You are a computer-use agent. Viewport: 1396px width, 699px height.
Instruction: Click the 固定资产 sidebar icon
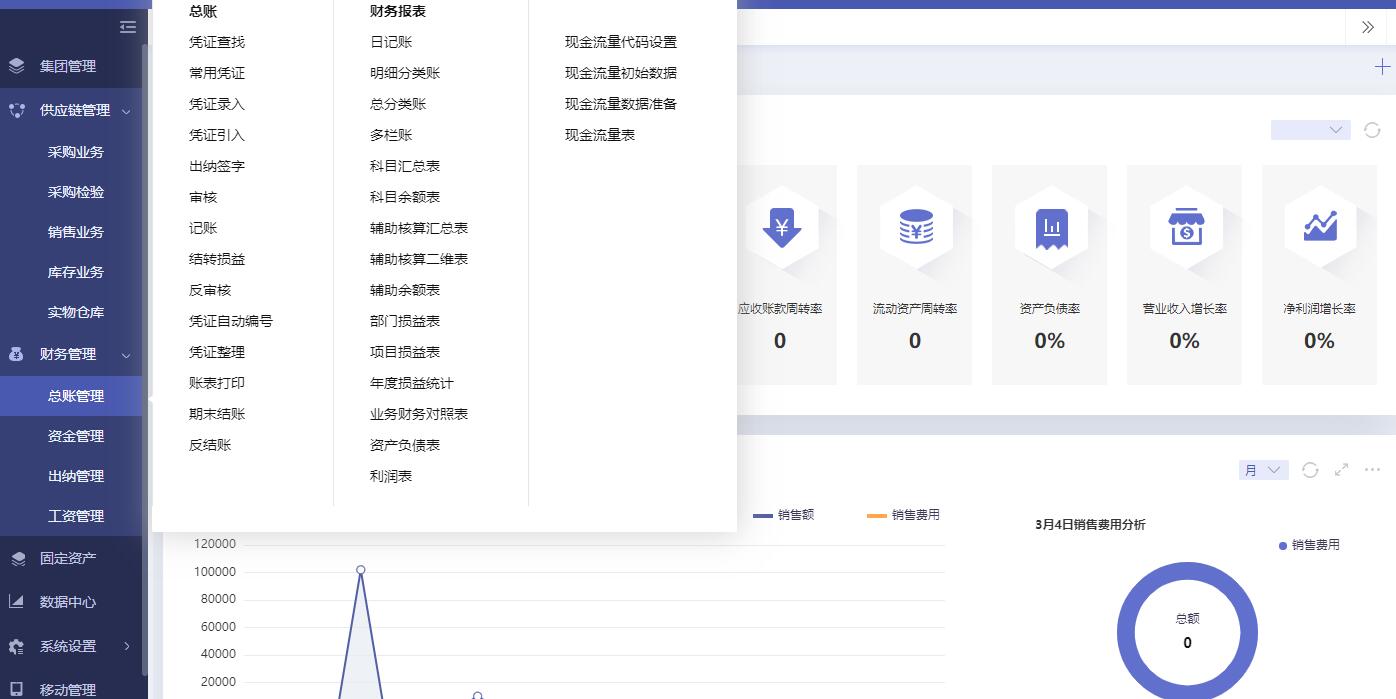tap(17, 558)
